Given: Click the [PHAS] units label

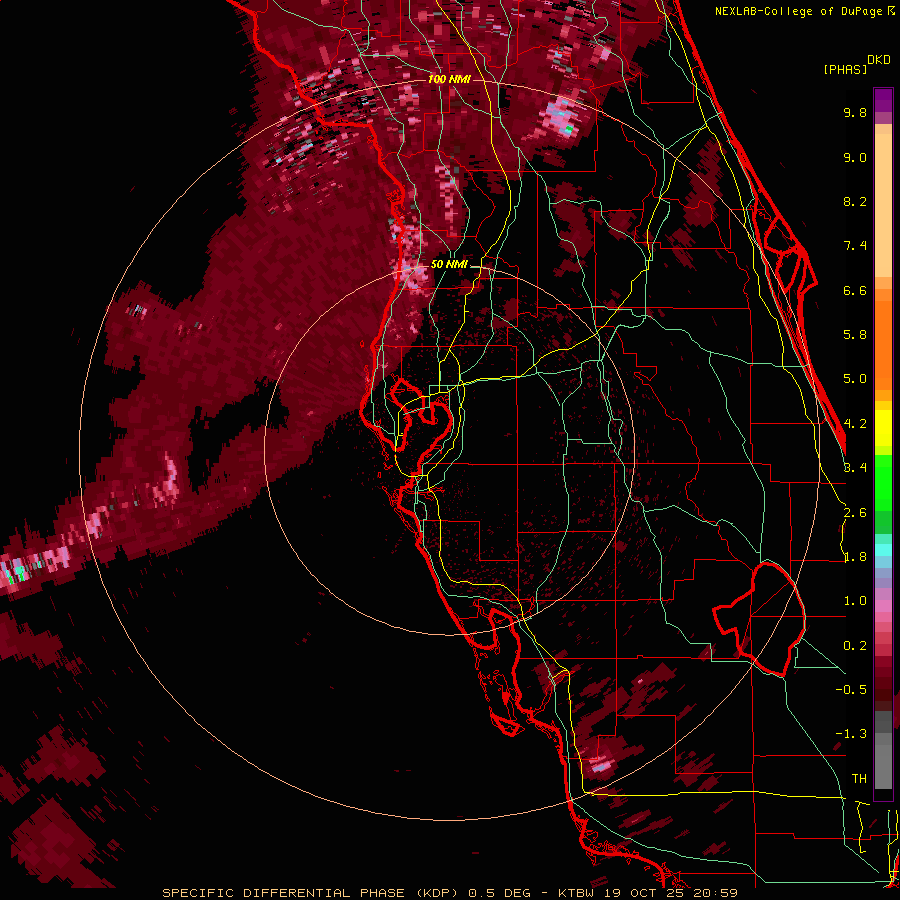Looking at the screenshot, I should point(845,69).
